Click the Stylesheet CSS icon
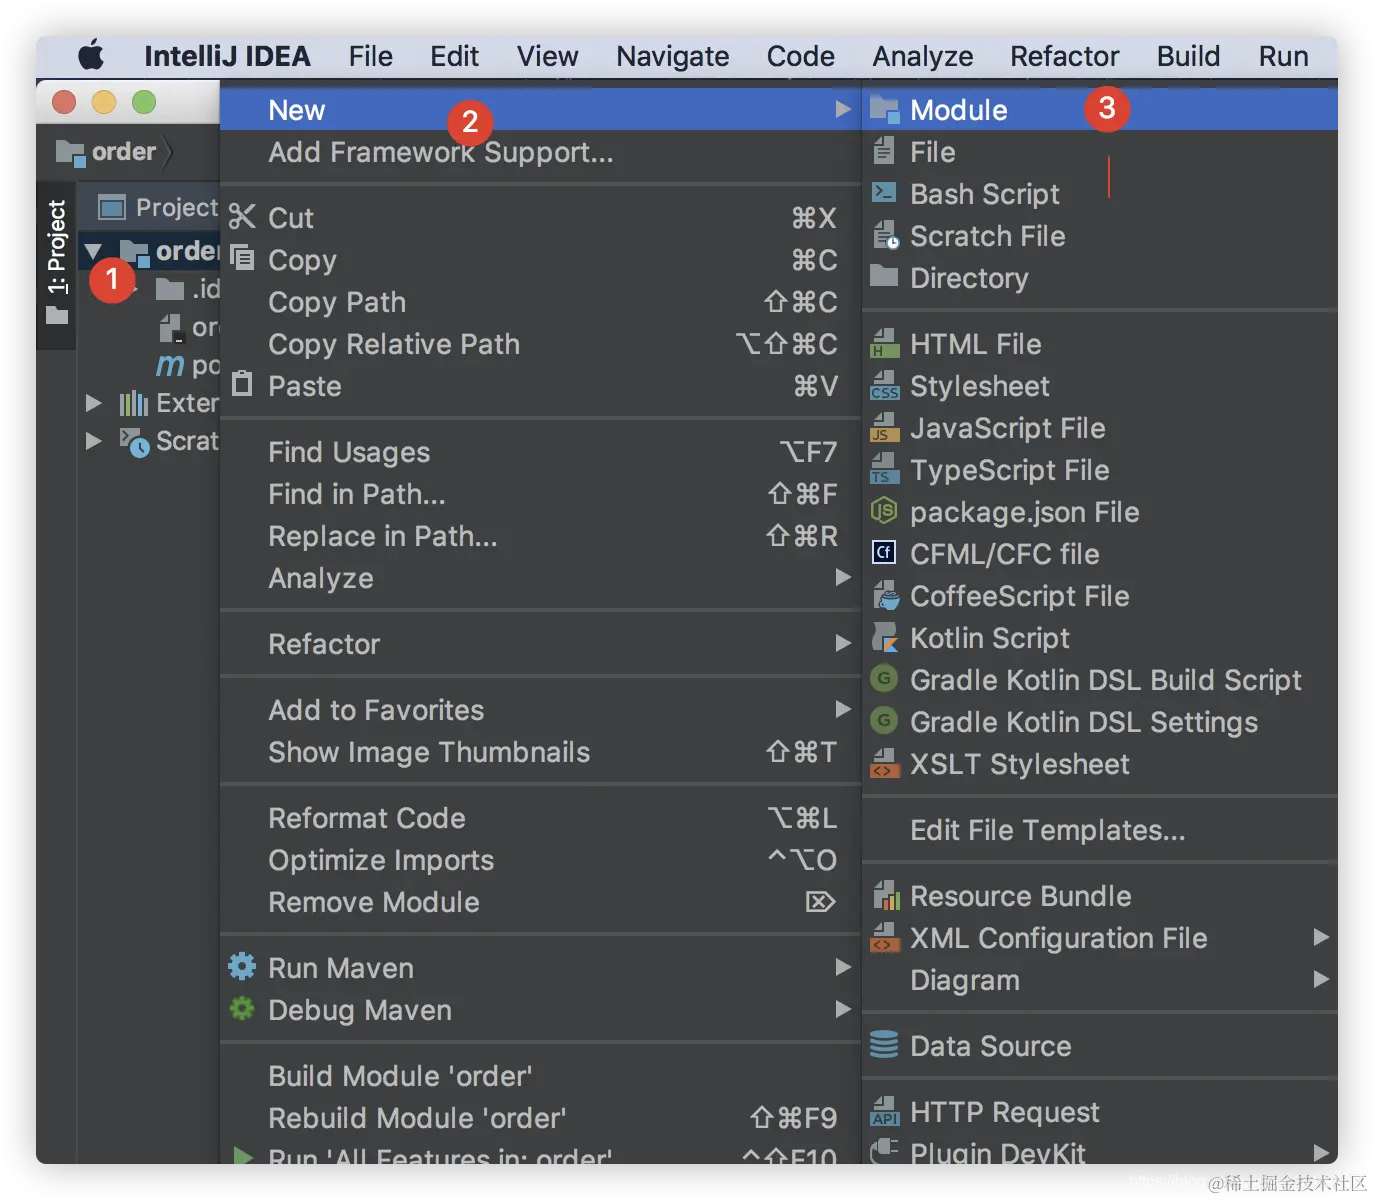Viewport: 1374px width, 1200px height. [x=884, y=386]
